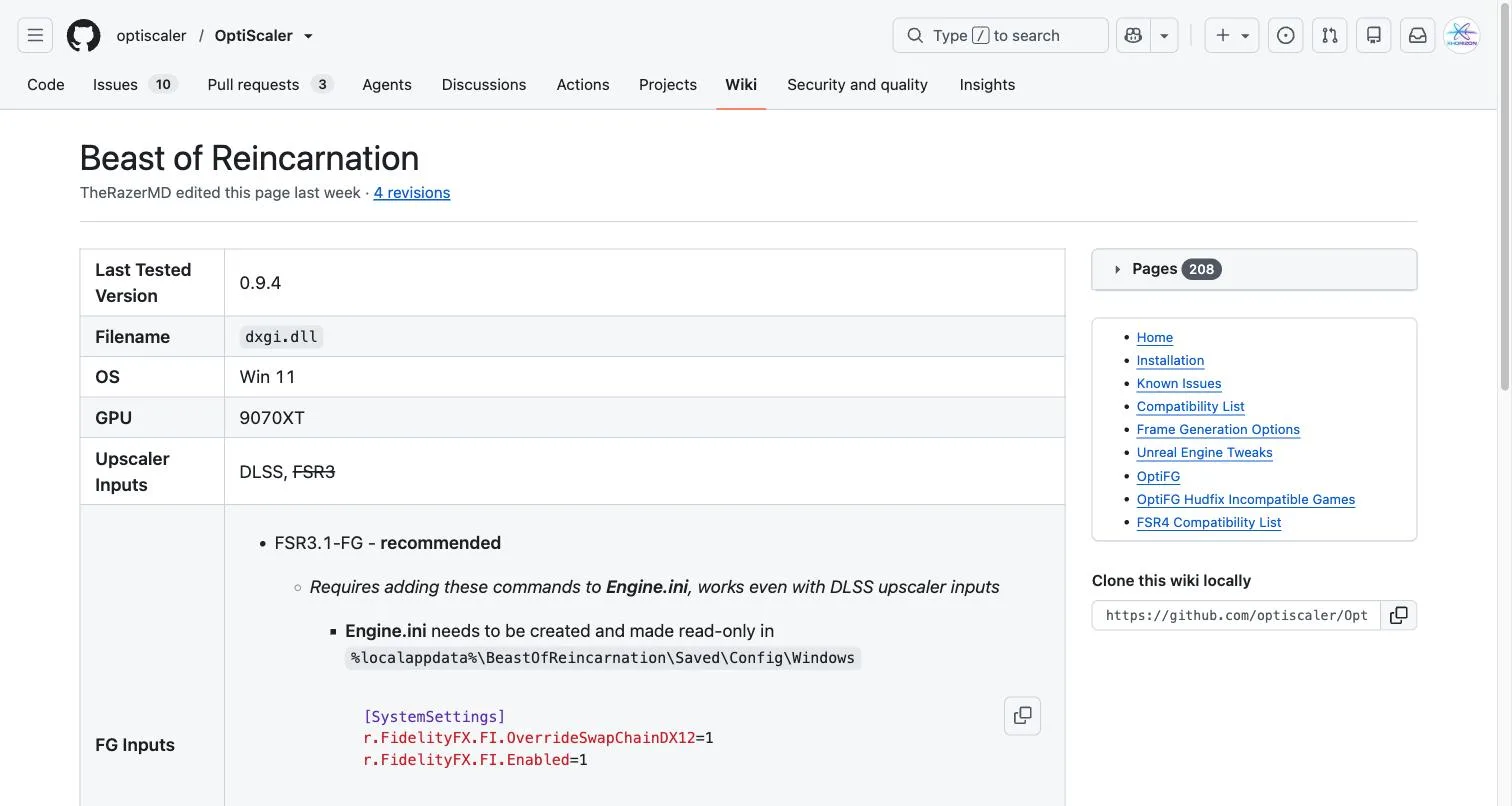Viewport: 1512px width, 806px height.
Task: Click the %localappdata% config path text
Action: [x=603, y=658]
